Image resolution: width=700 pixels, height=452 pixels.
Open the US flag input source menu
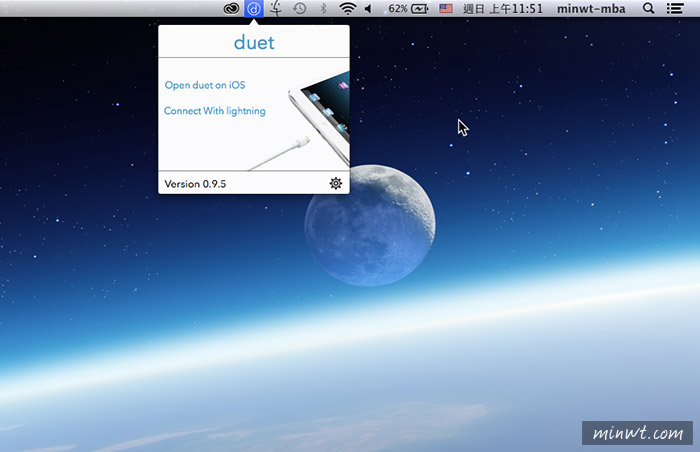(446, 8)
